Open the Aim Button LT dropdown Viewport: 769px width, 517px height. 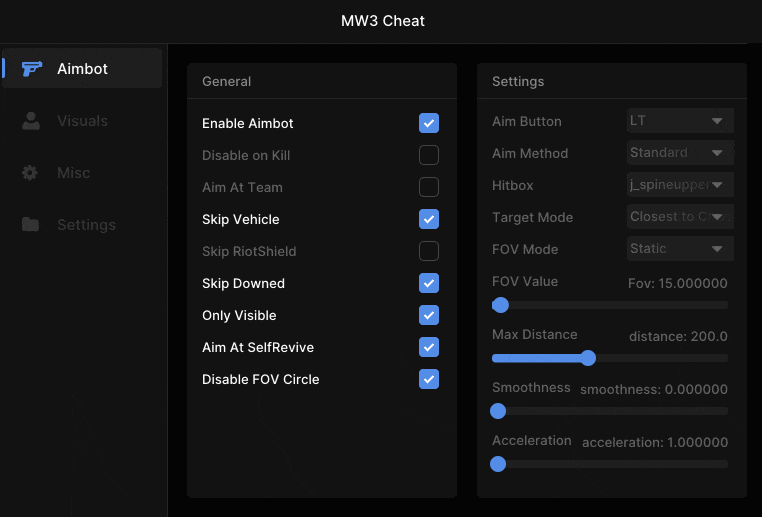(680, 121)
